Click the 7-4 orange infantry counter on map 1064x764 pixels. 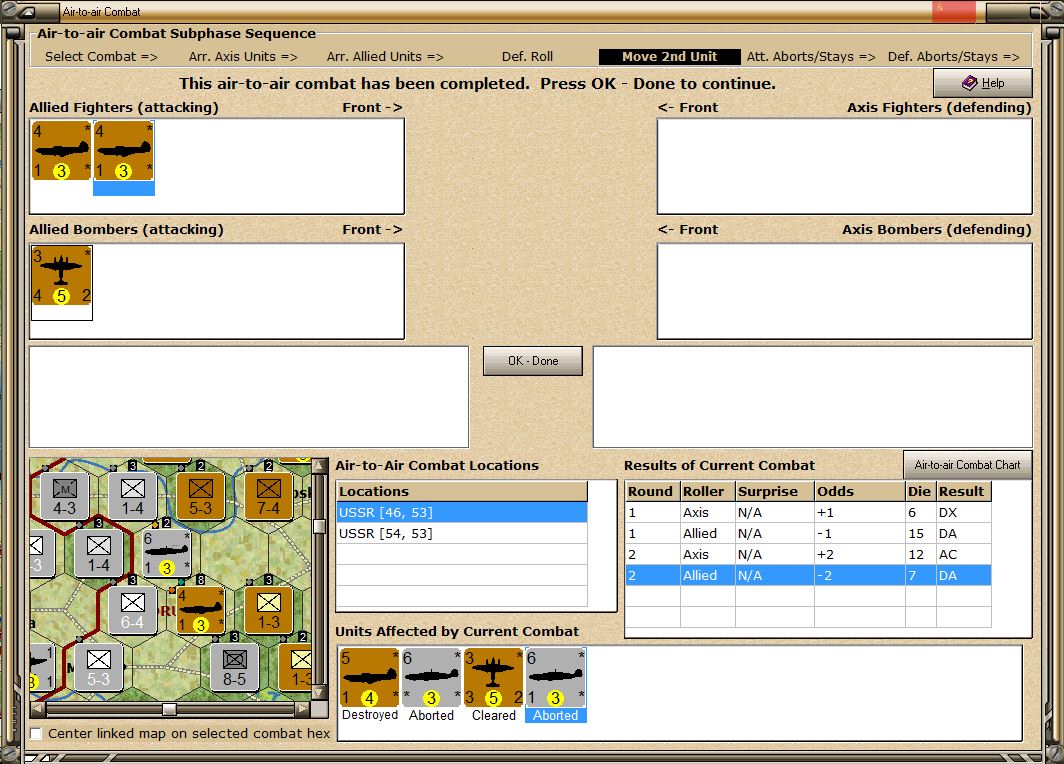coord(269,496)
